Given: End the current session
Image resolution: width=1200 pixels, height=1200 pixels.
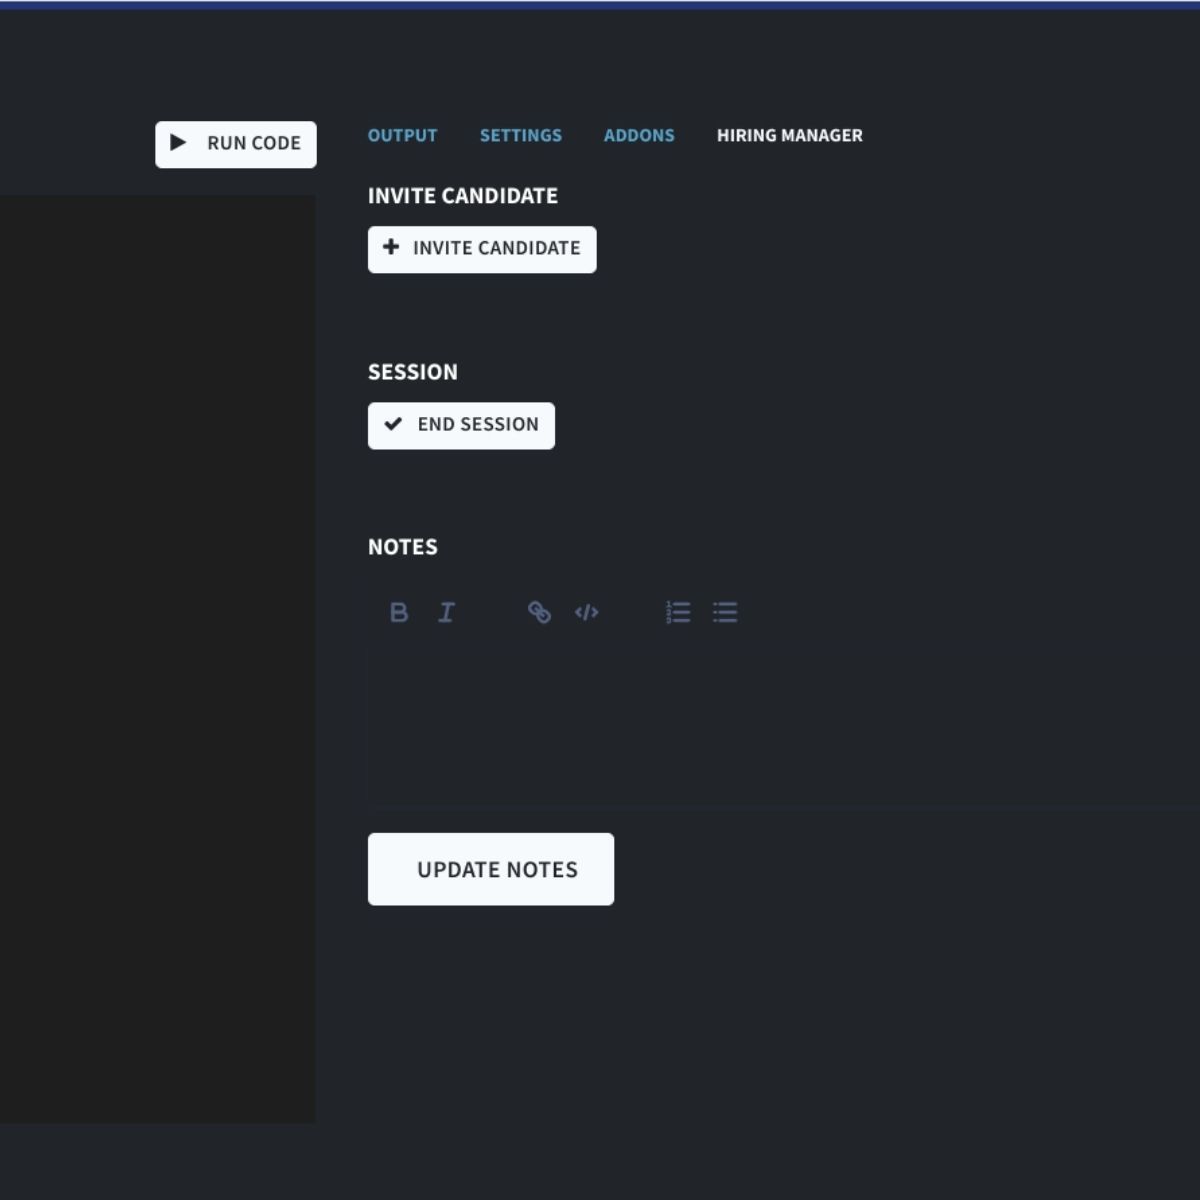Looking at the screenshot, I should [461, 424].
